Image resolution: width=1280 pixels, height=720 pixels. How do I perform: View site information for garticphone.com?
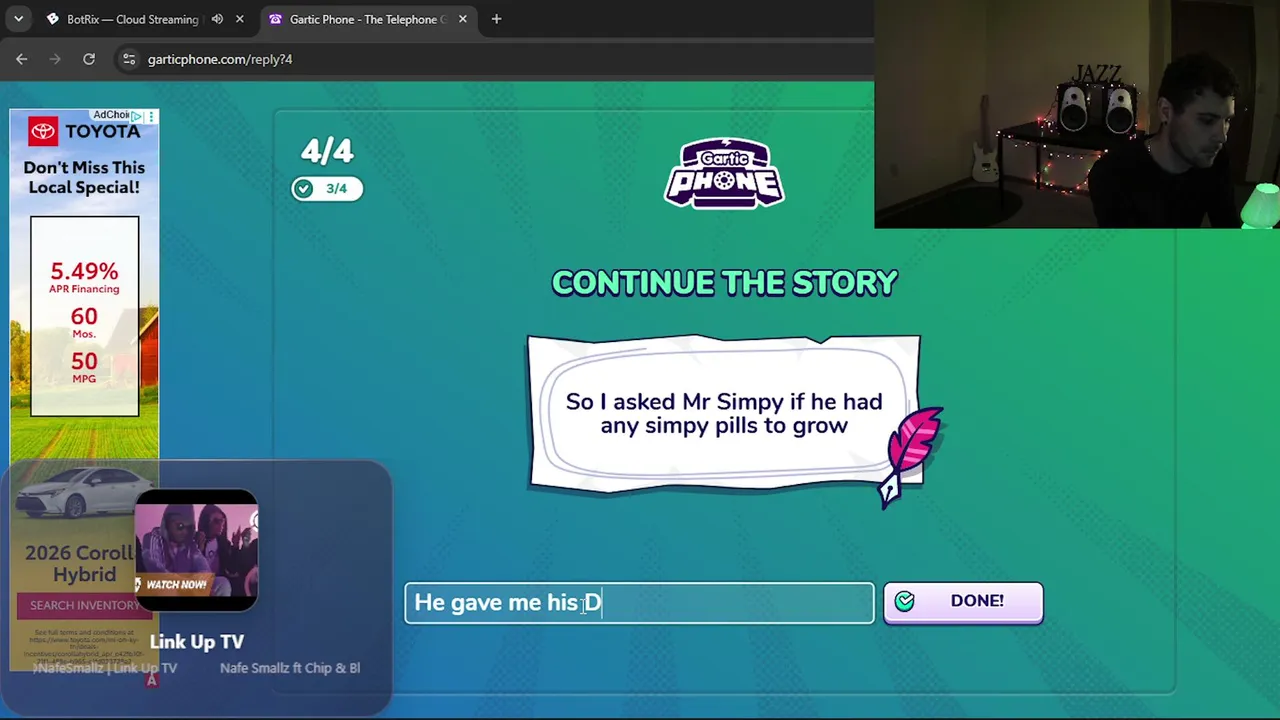point(129,59)
